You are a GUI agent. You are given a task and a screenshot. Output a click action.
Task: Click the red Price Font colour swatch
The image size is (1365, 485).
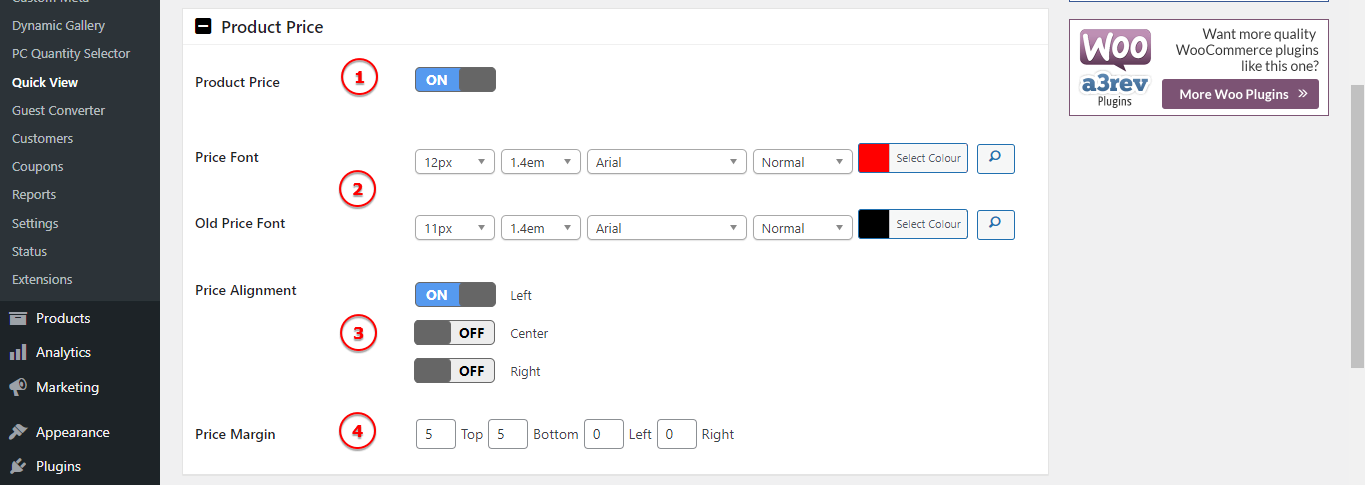click(x=874, y=158)
